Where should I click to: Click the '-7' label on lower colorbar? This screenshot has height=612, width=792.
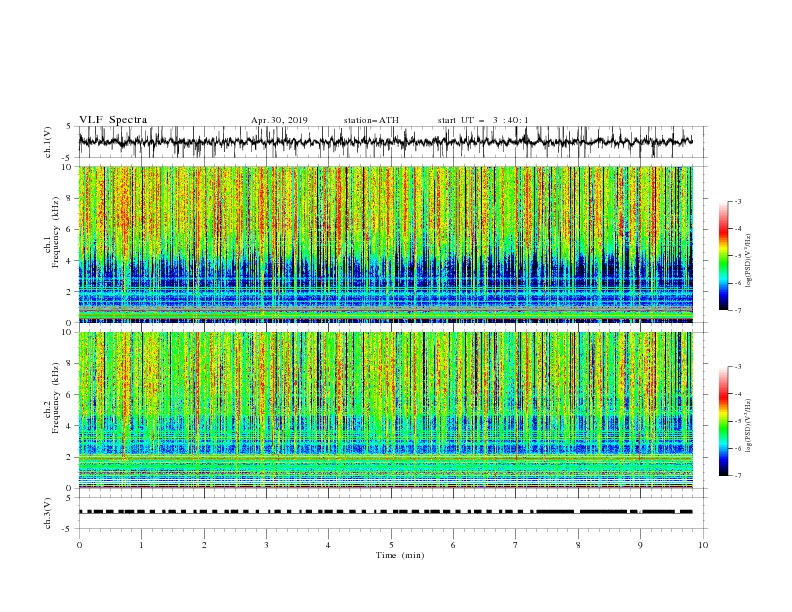click(x=737, y=476)
